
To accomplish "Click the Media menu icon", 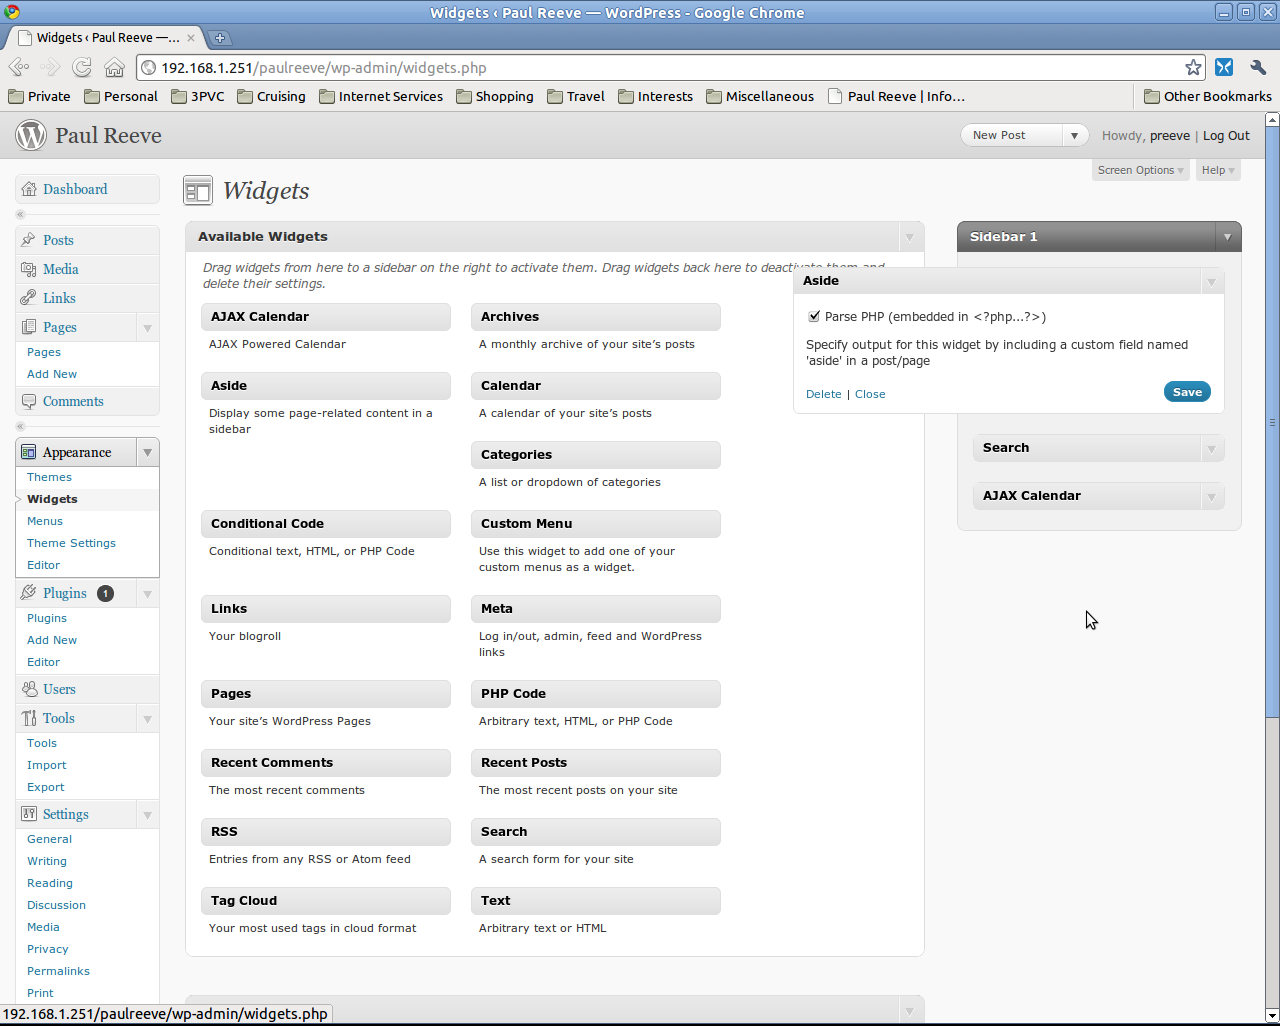I will click(29, 269).
